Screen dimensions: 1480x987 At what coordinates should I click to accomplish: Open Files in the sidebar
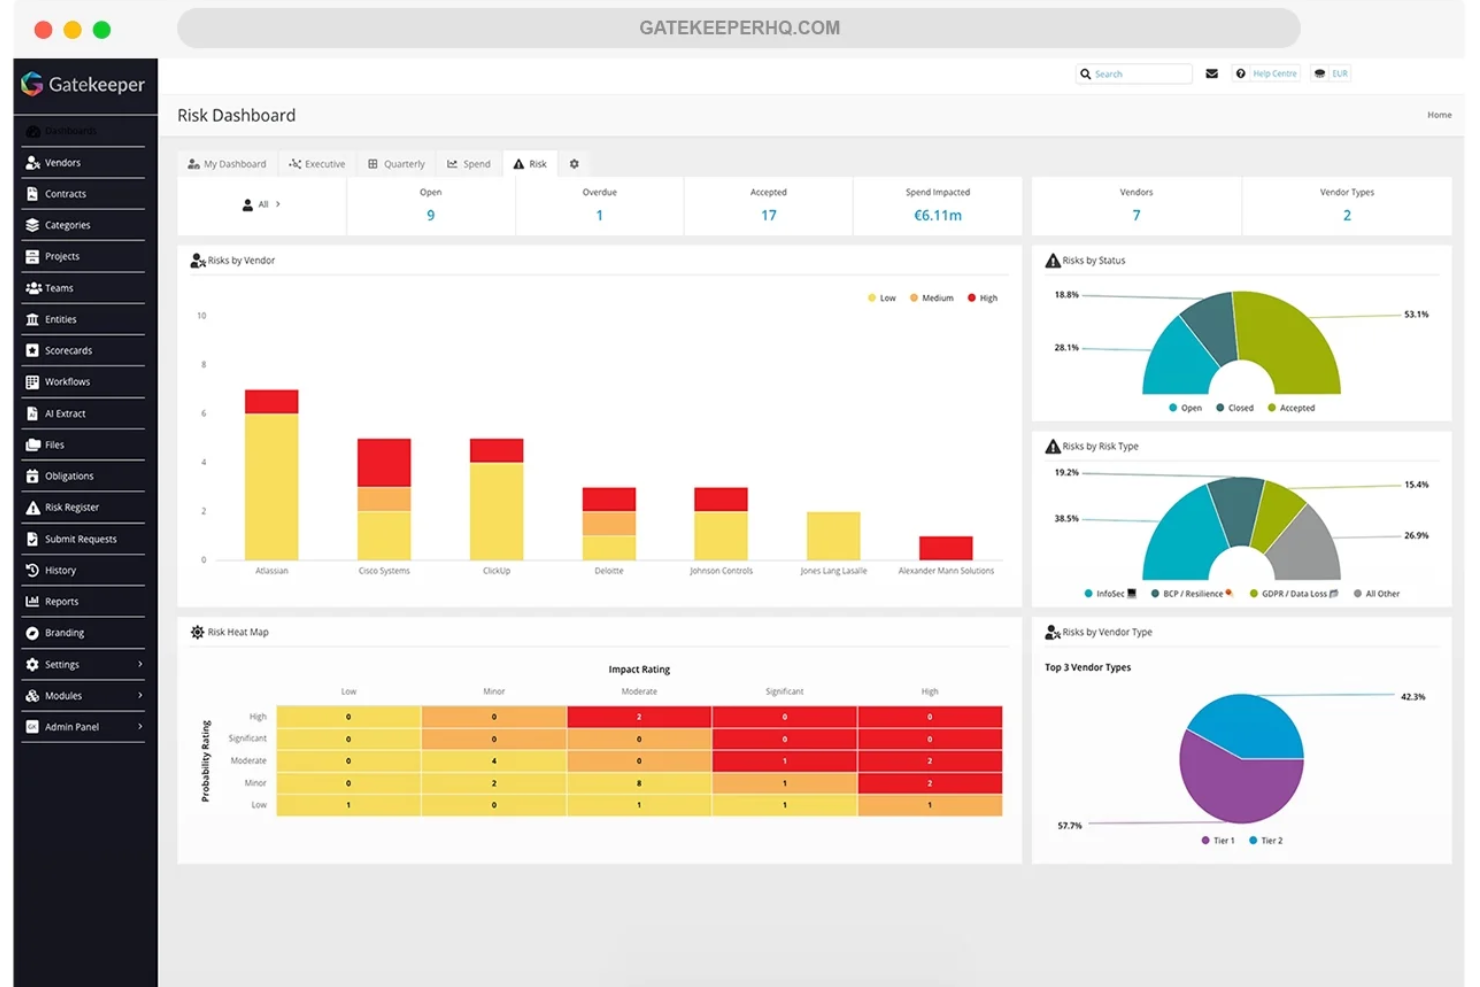(x=54, y=445)
